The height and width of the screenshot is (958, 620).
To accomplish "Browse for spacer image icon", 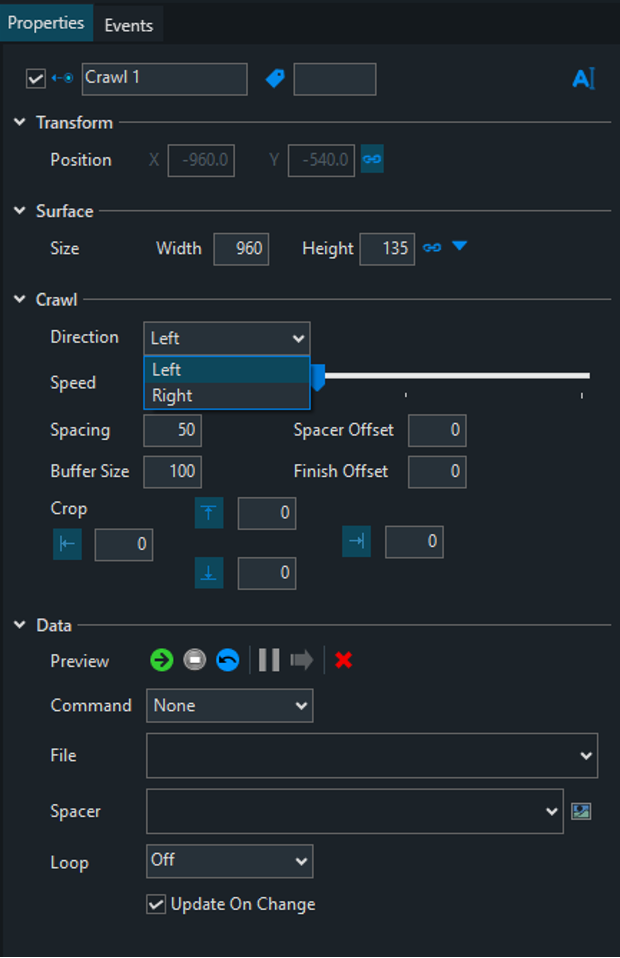I will 581,811.
